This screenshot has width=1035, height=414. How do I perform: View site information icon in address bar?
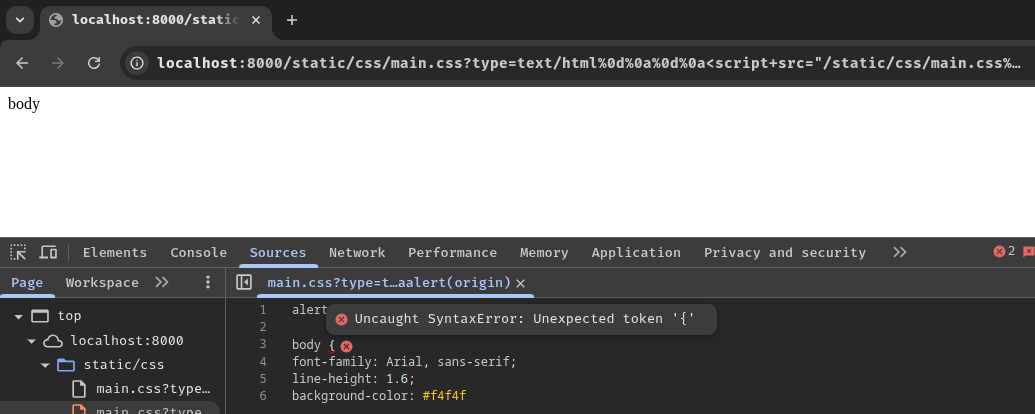[138, 63]
